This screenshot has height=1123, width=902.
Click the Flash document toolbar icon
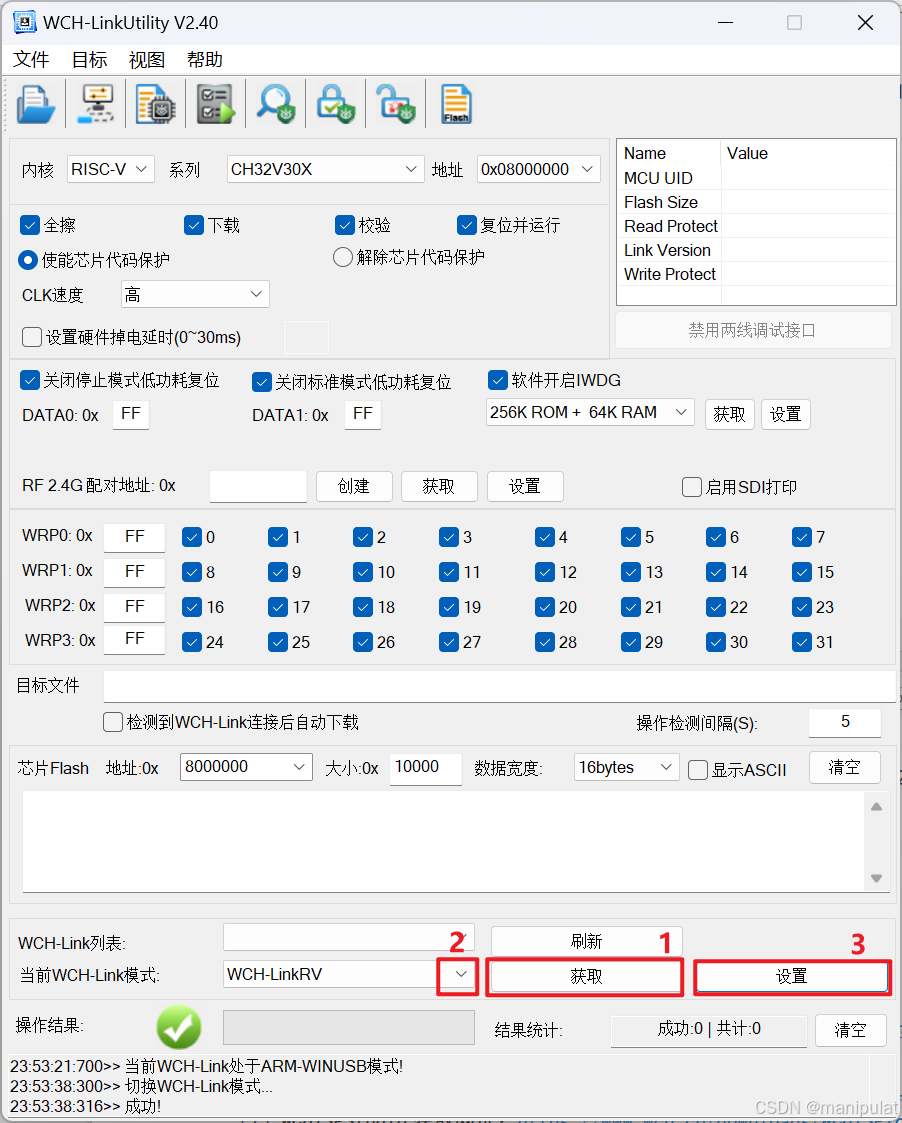pyautogui.click(x=456, y=105)
